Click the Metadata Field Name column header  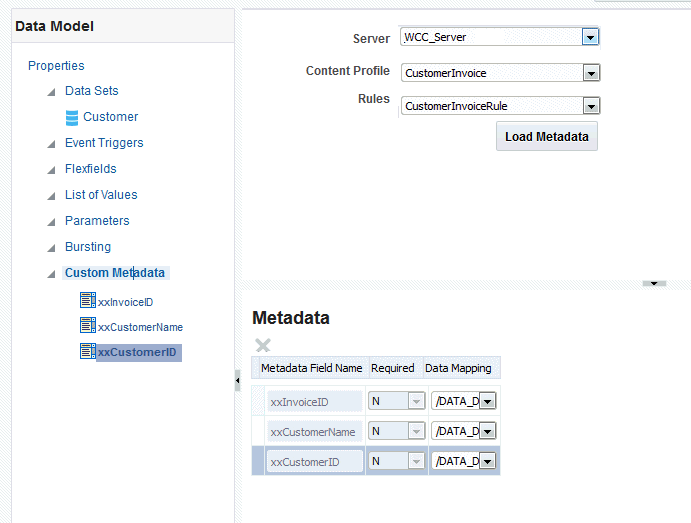[312, 368]
